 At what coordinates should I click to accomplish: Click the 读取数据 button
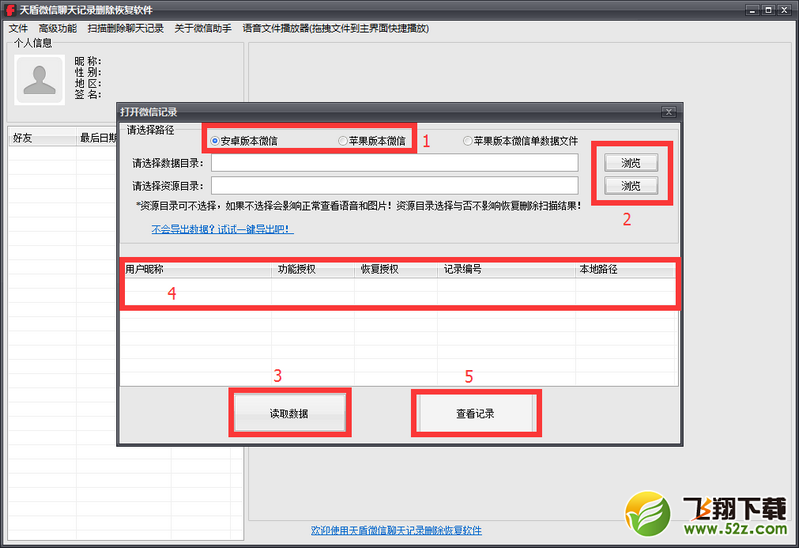click(x=289, y=413)
